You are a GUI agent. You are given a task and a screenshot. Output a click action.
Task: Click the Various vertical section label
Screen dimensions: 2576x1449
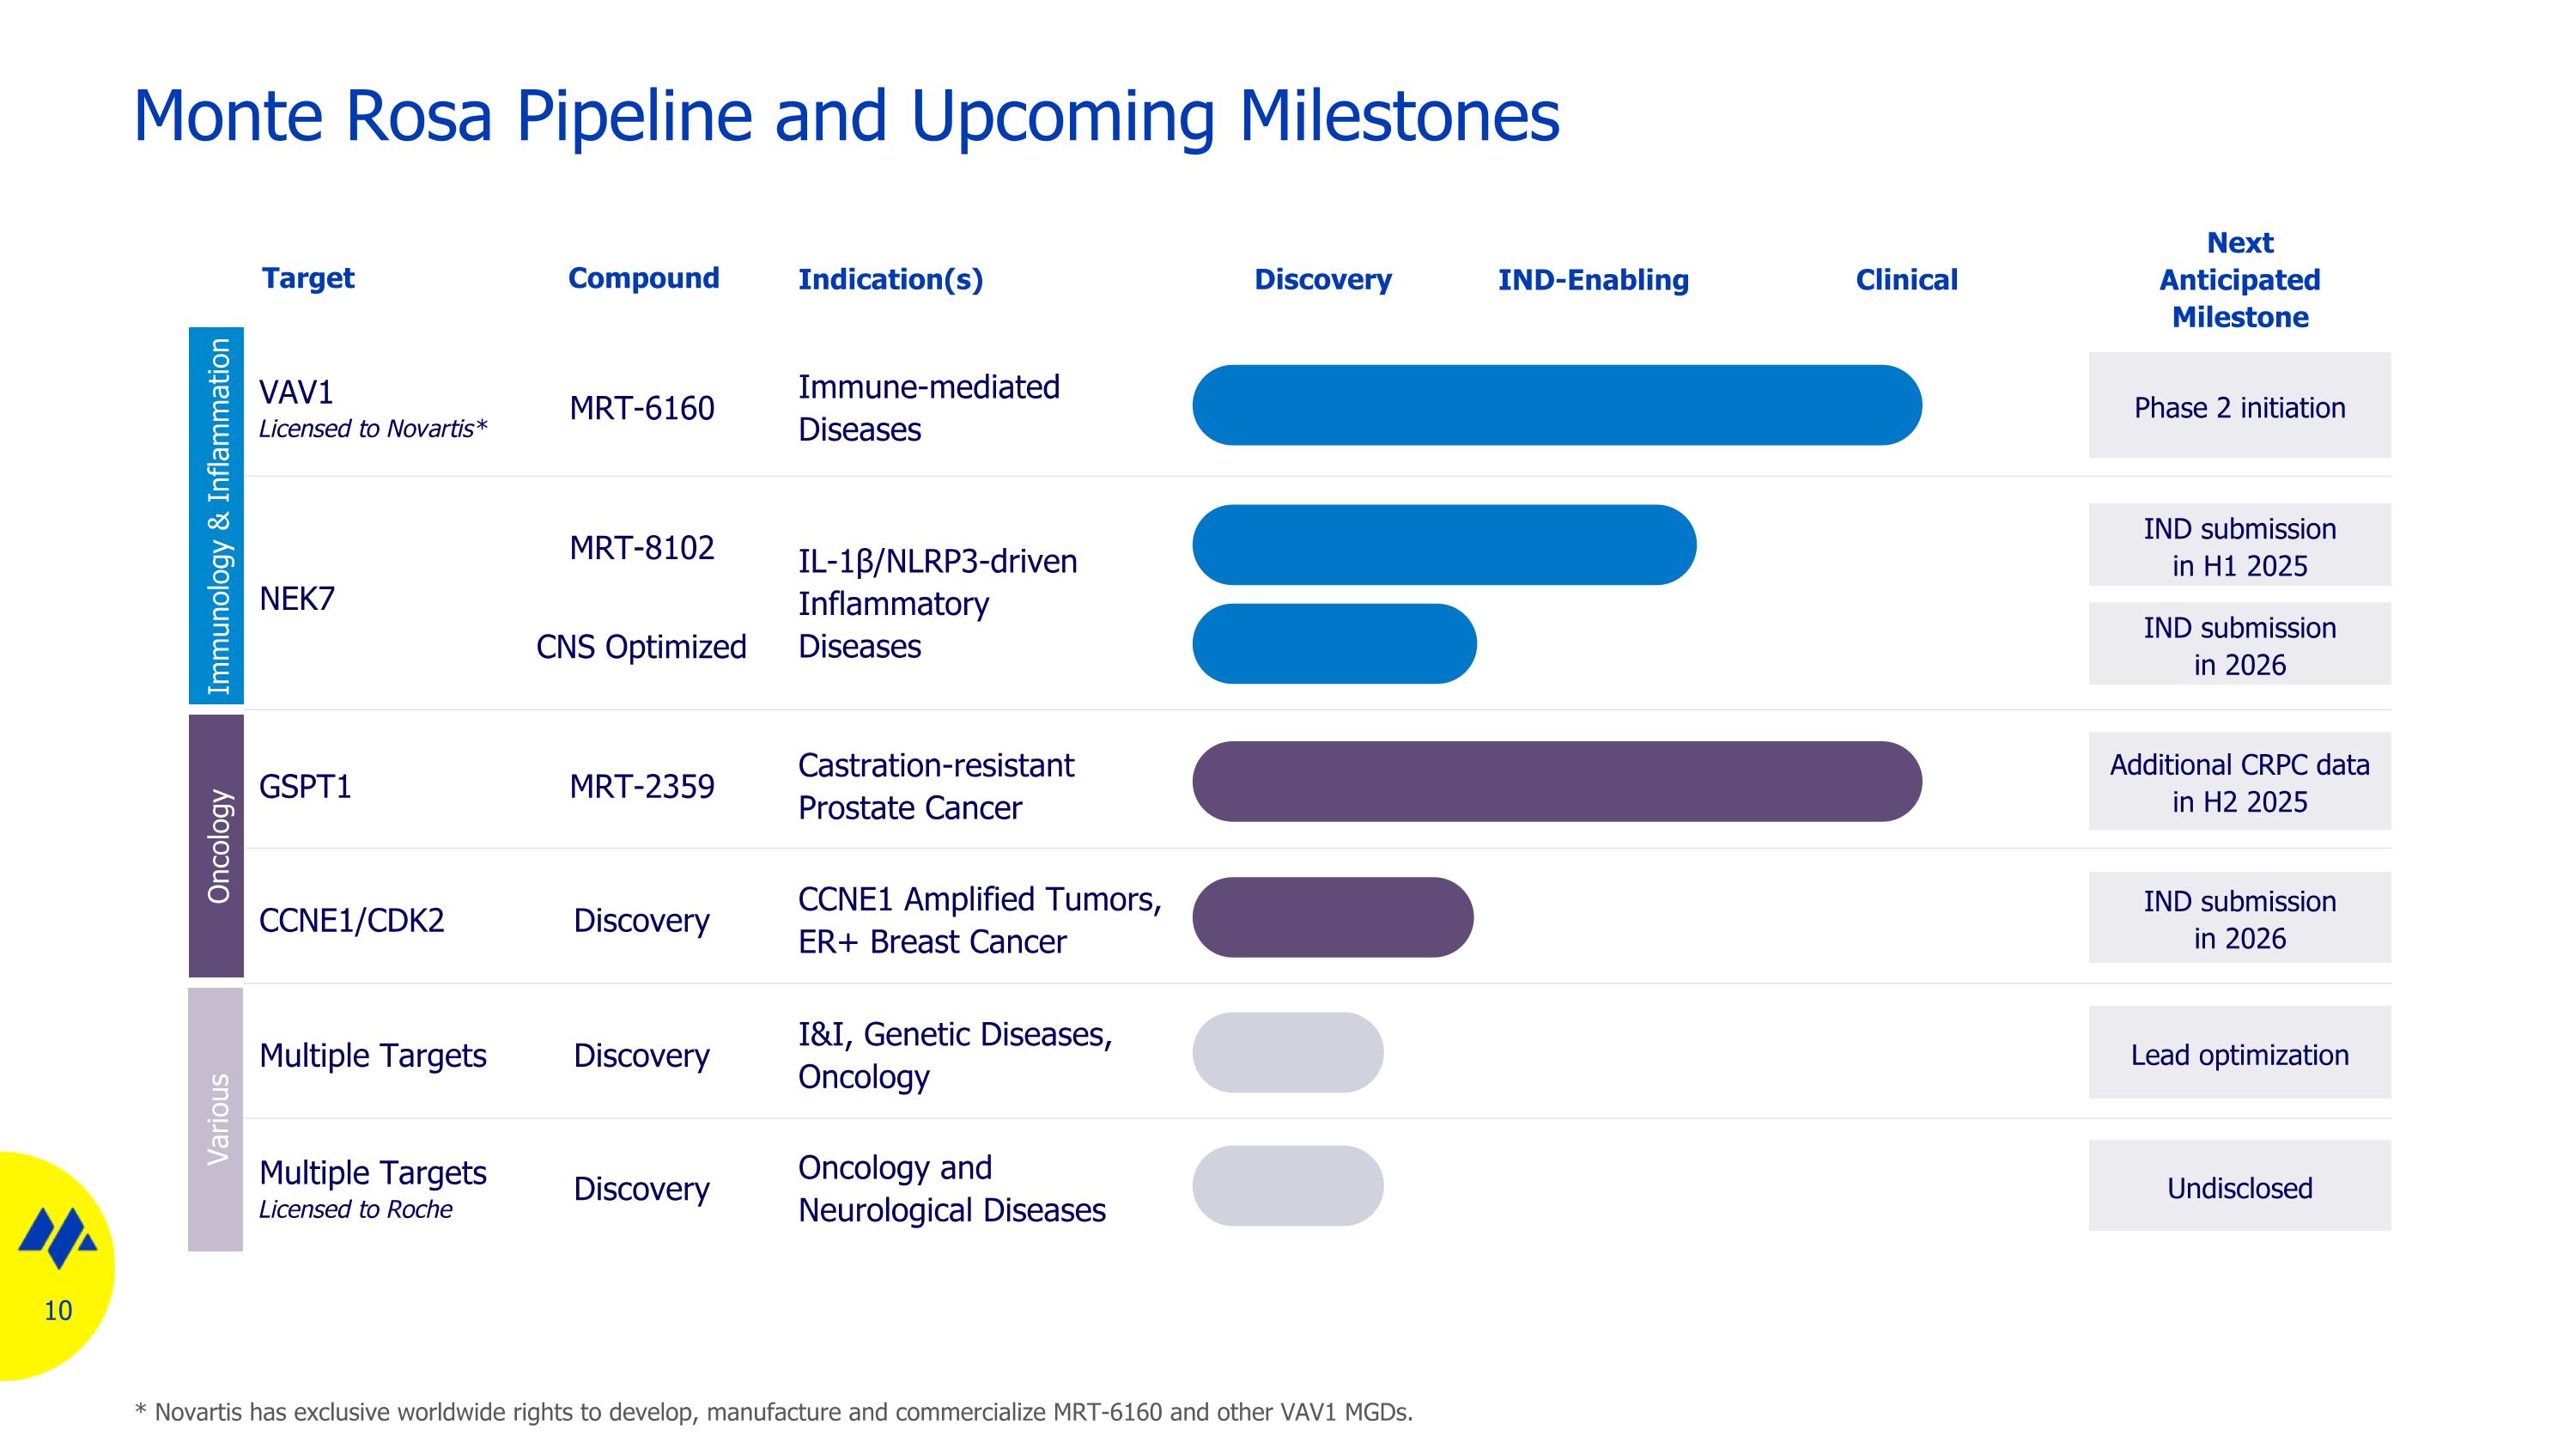[x=216, y=1119]
